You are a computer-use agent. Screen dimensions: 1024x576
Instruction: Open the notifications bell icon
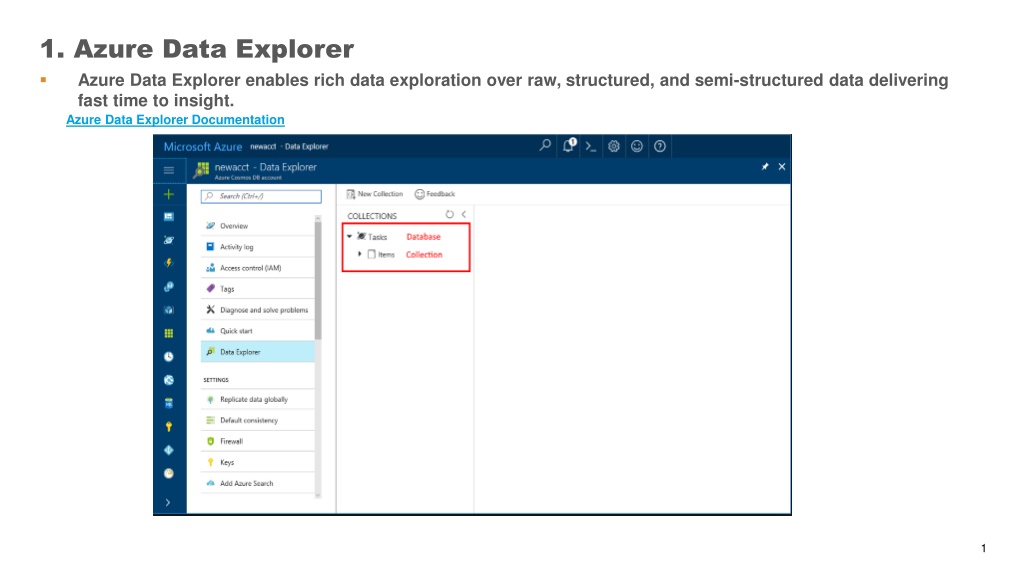tap(569, 145)
